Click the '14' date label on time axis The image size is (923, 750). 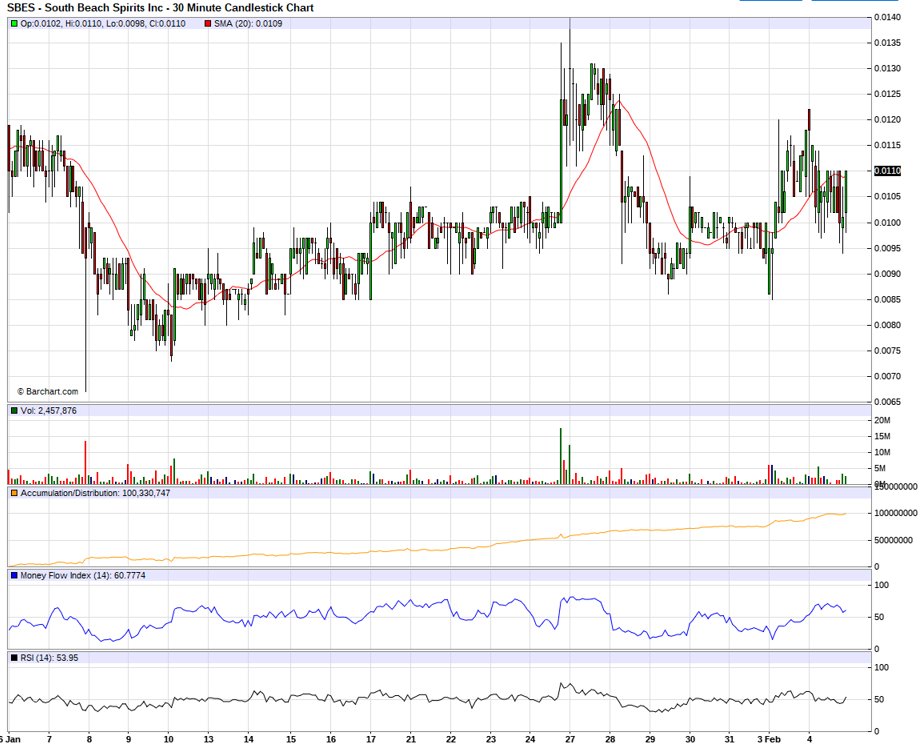point(248,739)
